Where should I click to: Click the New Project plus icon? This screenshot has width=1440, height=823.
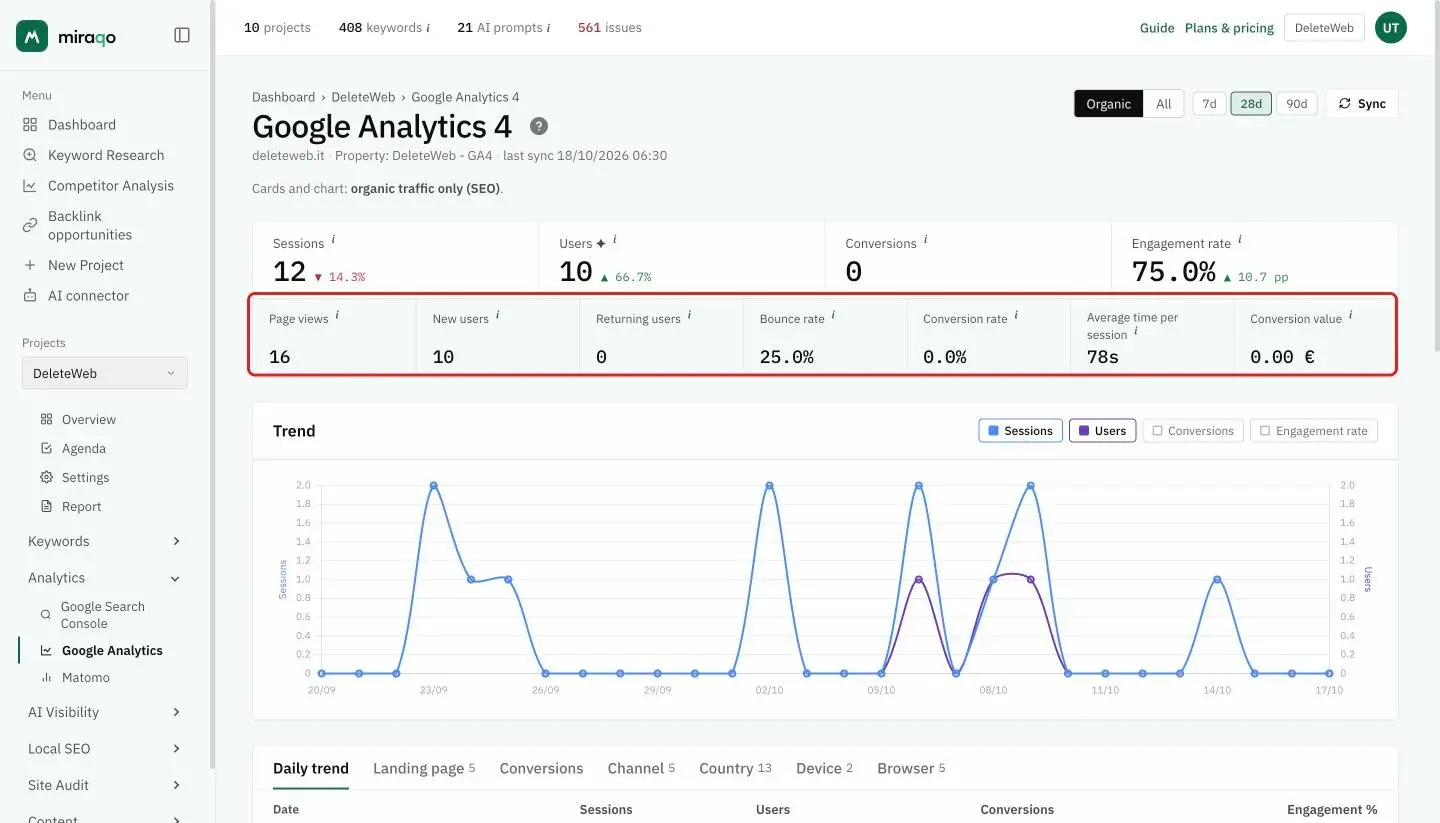[x=29, y=265]
